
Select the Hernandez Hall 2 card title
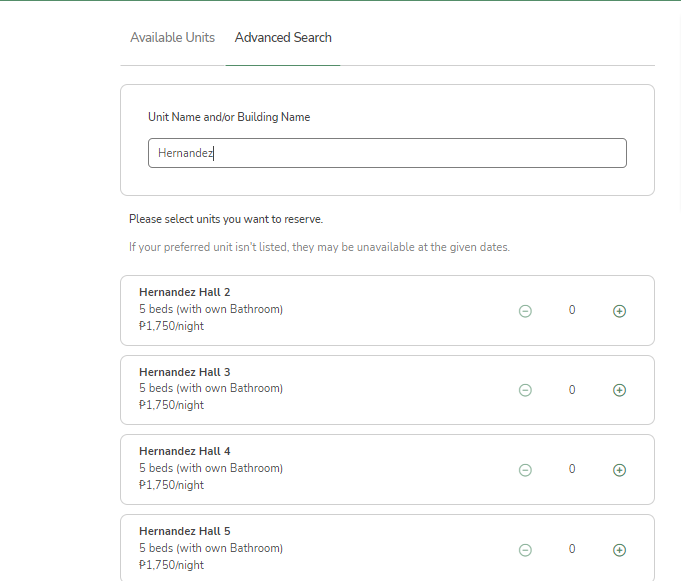coord(185,292)
